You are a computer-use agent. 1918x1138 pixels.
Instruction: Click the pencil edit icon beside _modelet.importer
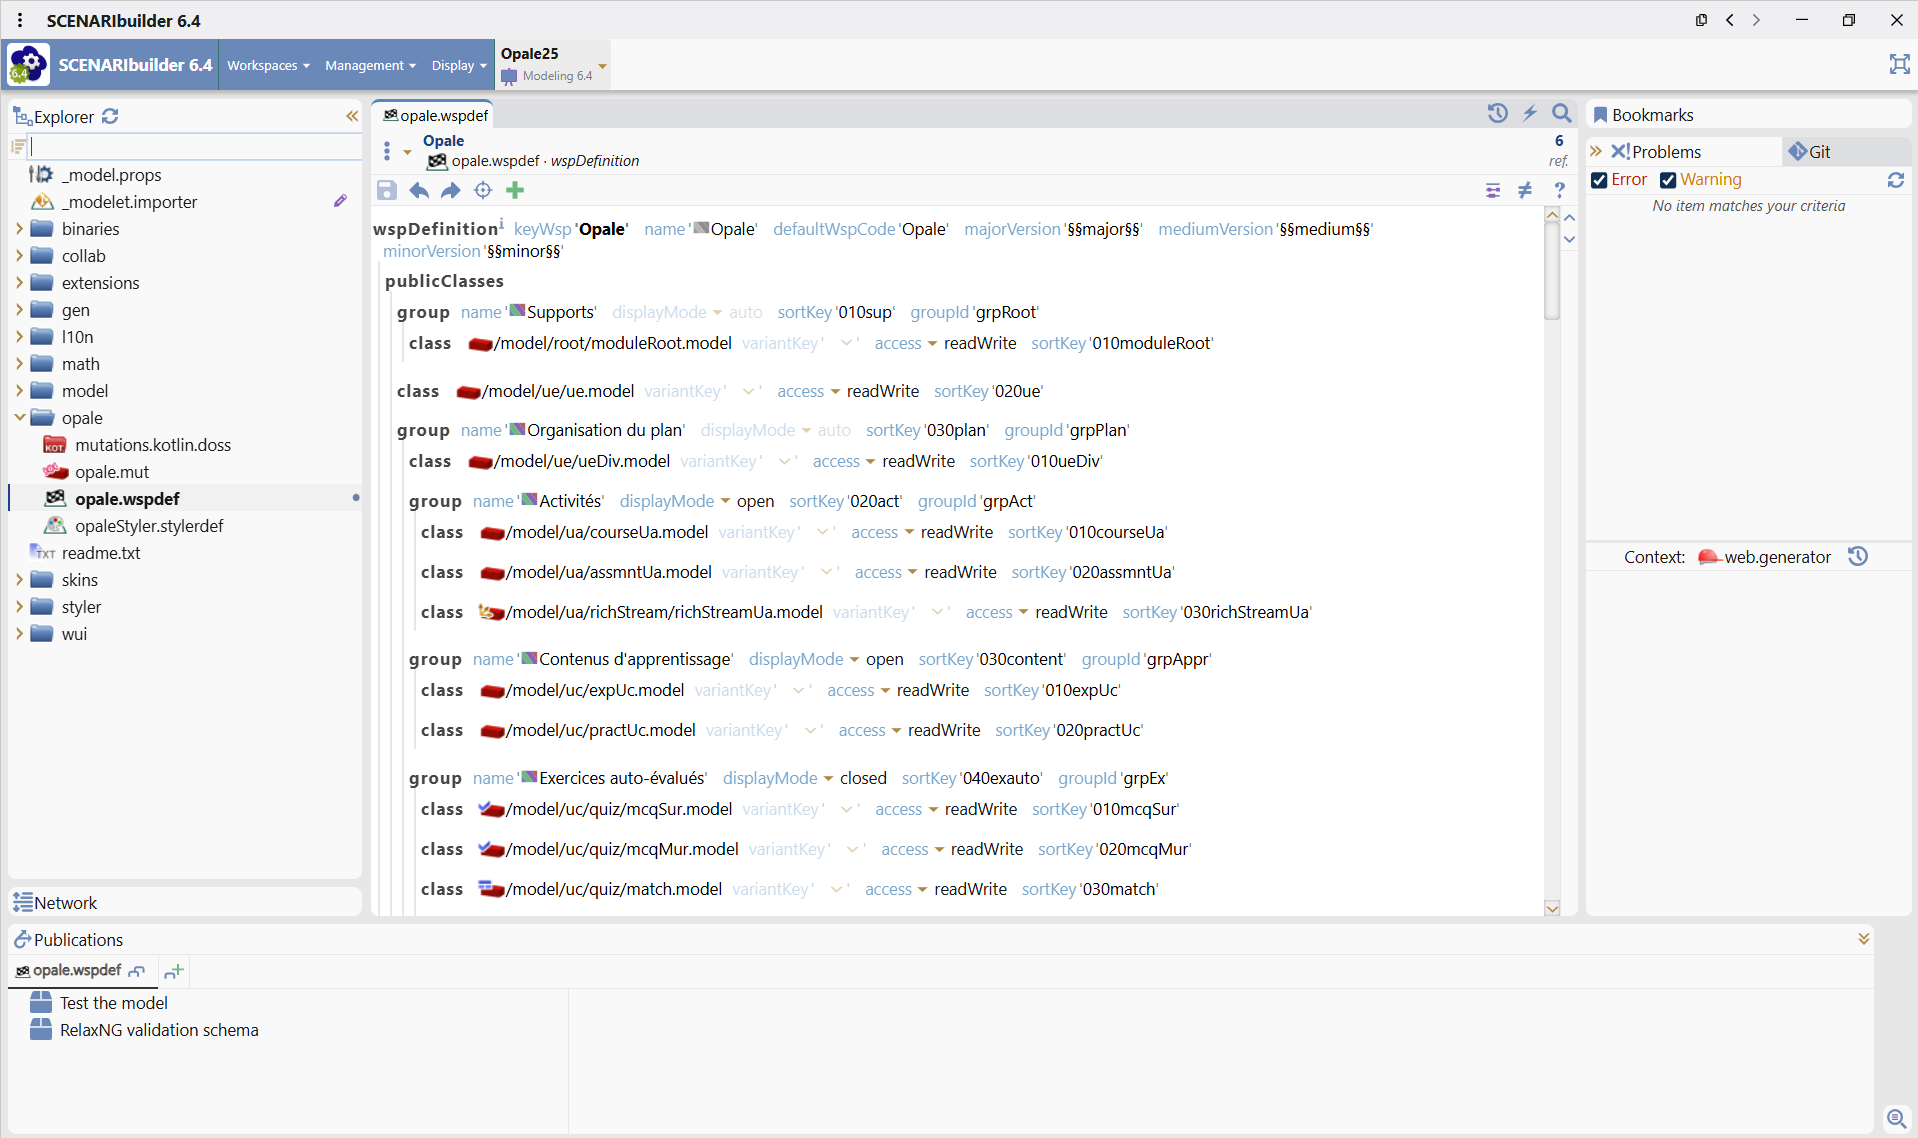(341, 201)
